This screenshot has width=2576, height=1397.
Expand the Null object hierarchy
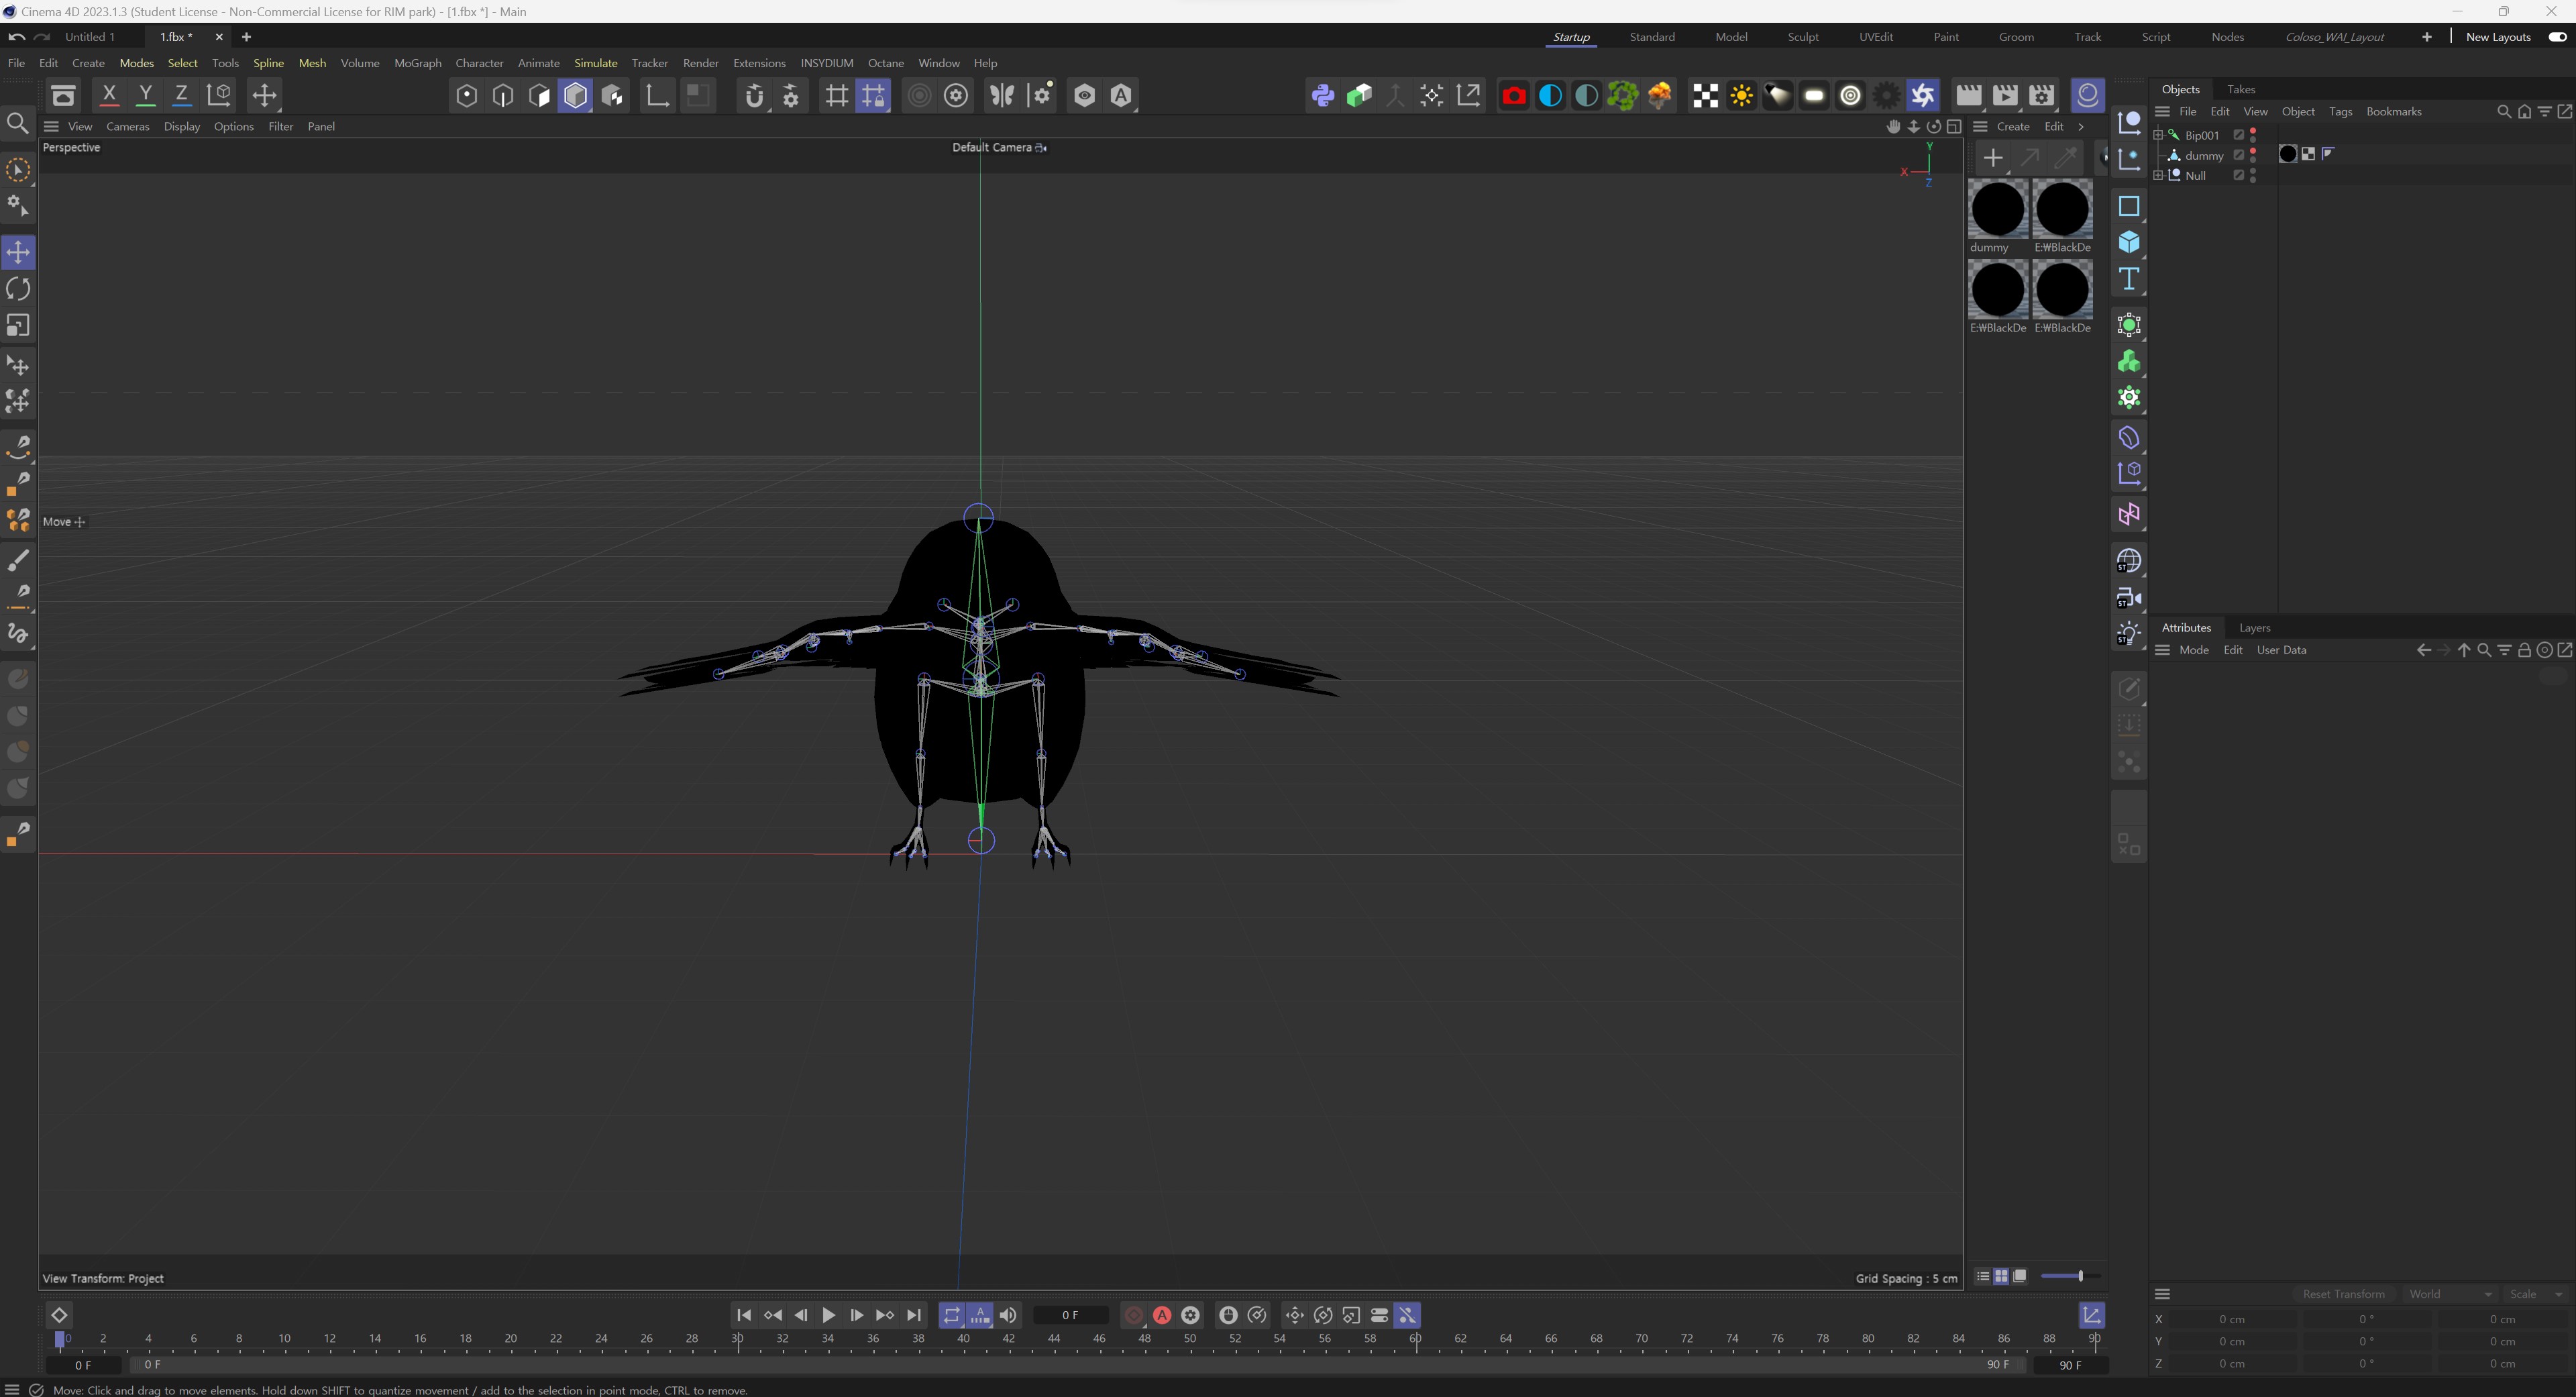(2158, 175)
